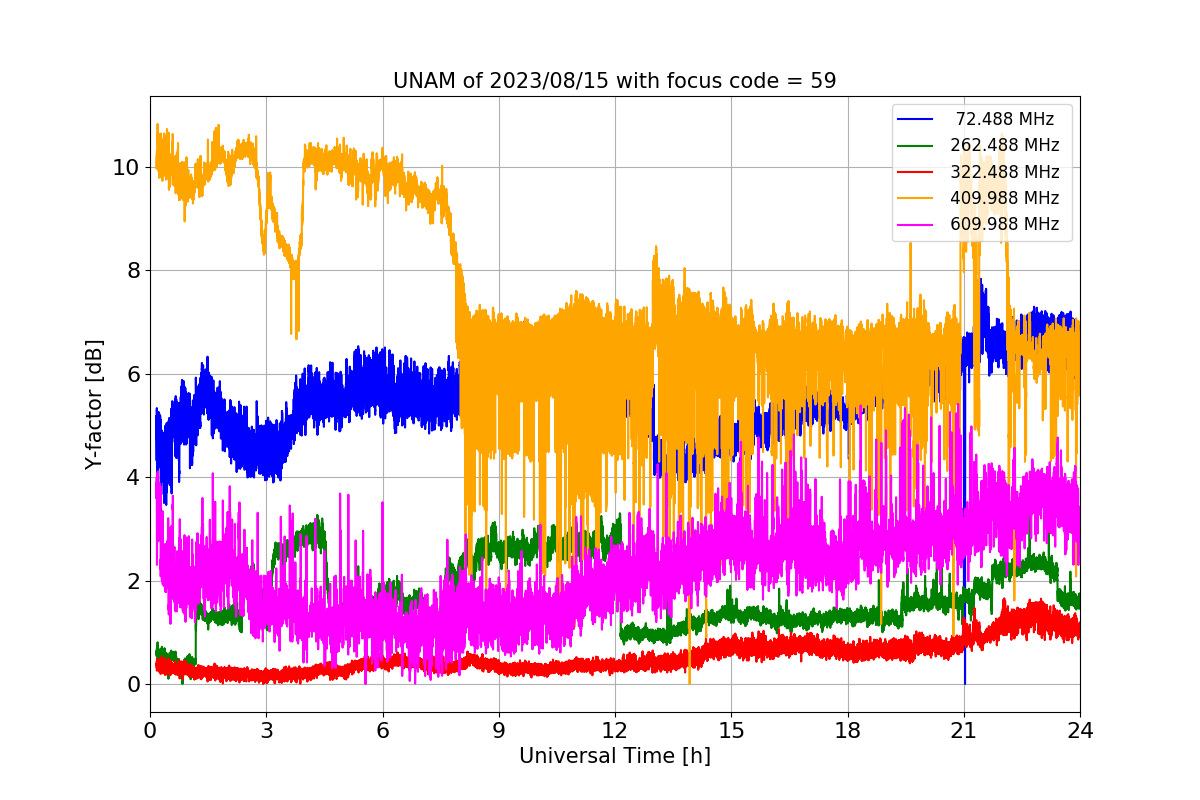The image size is (1200, 800).
Task: Click the chart title 'UNAM of 2023/08/15 with focus code = 59'
Action: click(614, 81)
